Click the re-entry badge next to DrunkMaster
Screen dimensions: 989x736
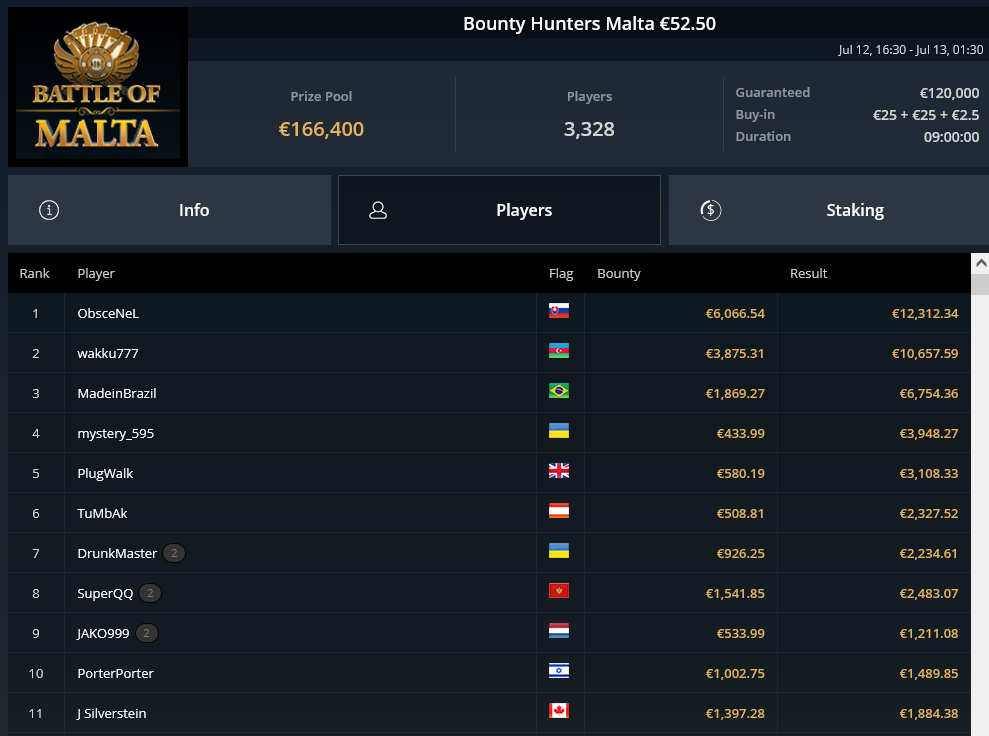tap(174, 553)
